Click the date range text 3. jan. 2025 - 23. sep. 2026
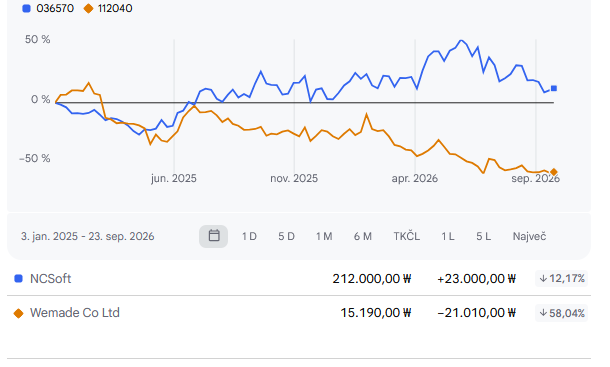The image size is (610, 367). [x=88, y=236]
